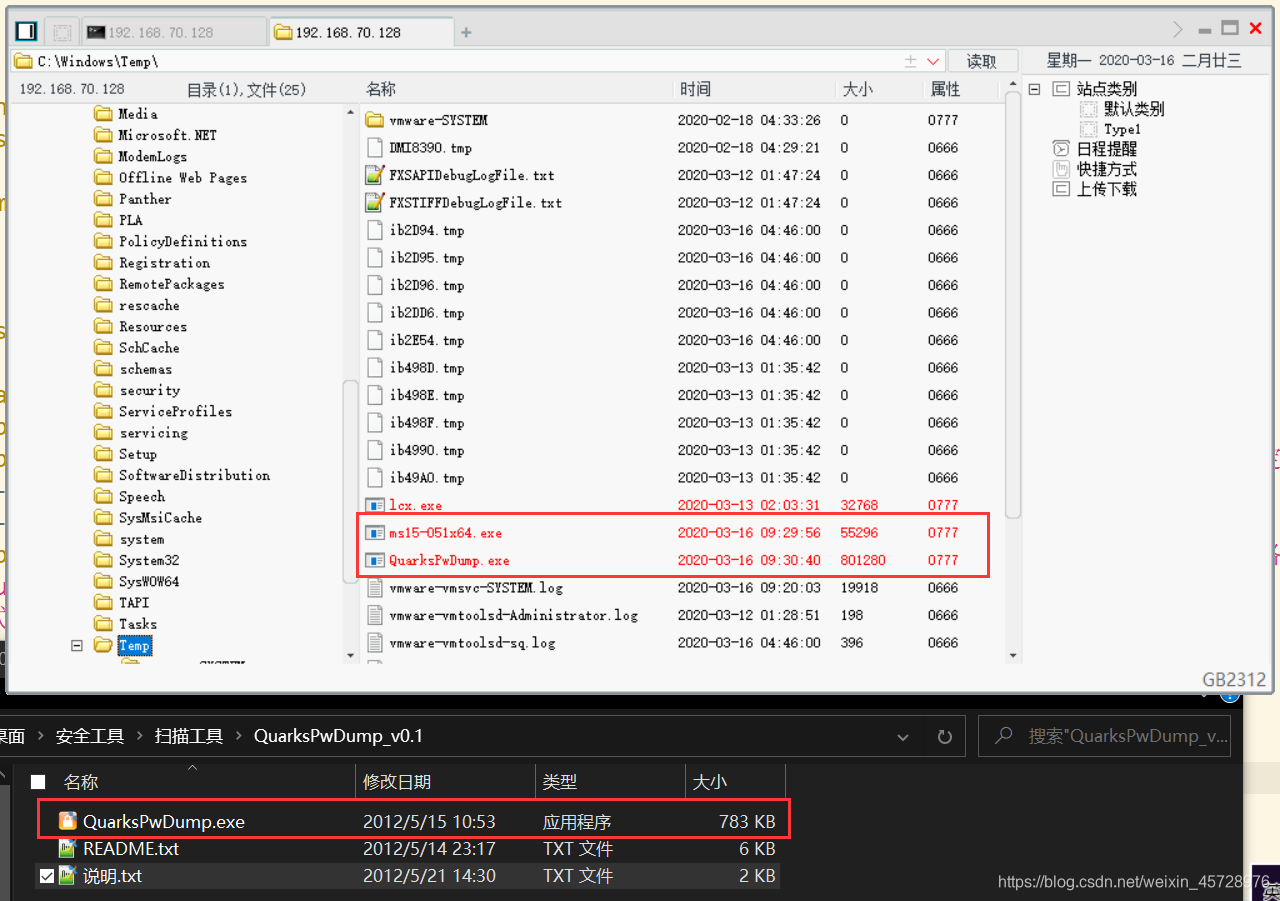This screenshot has width=1280, height=901.
Task: Click 扫描工具 in Explorer breadcrumb
Action: pos(189,736)
